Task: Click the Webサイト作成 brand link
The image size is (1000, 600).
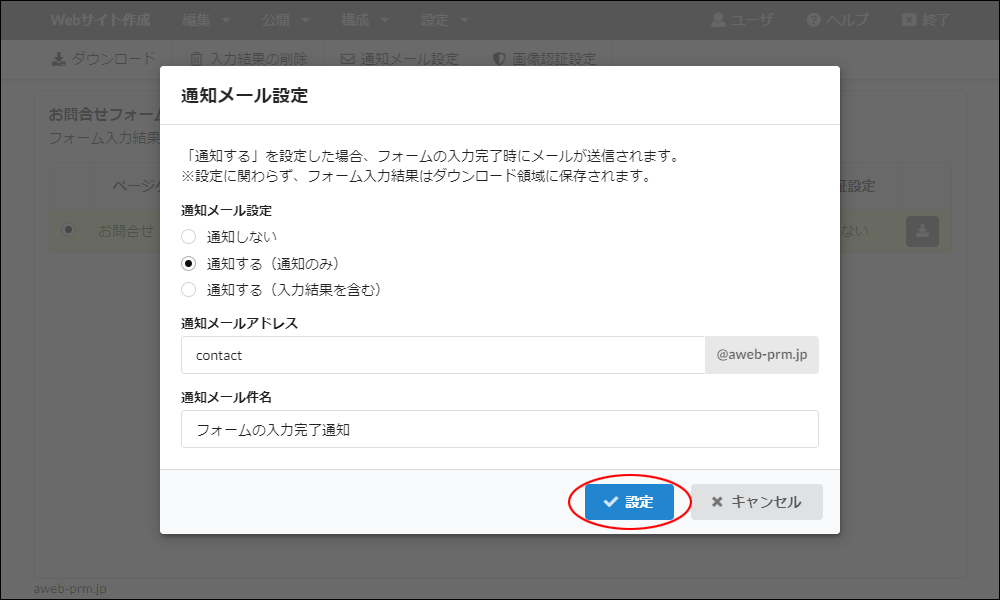Action: click(100, 20)
